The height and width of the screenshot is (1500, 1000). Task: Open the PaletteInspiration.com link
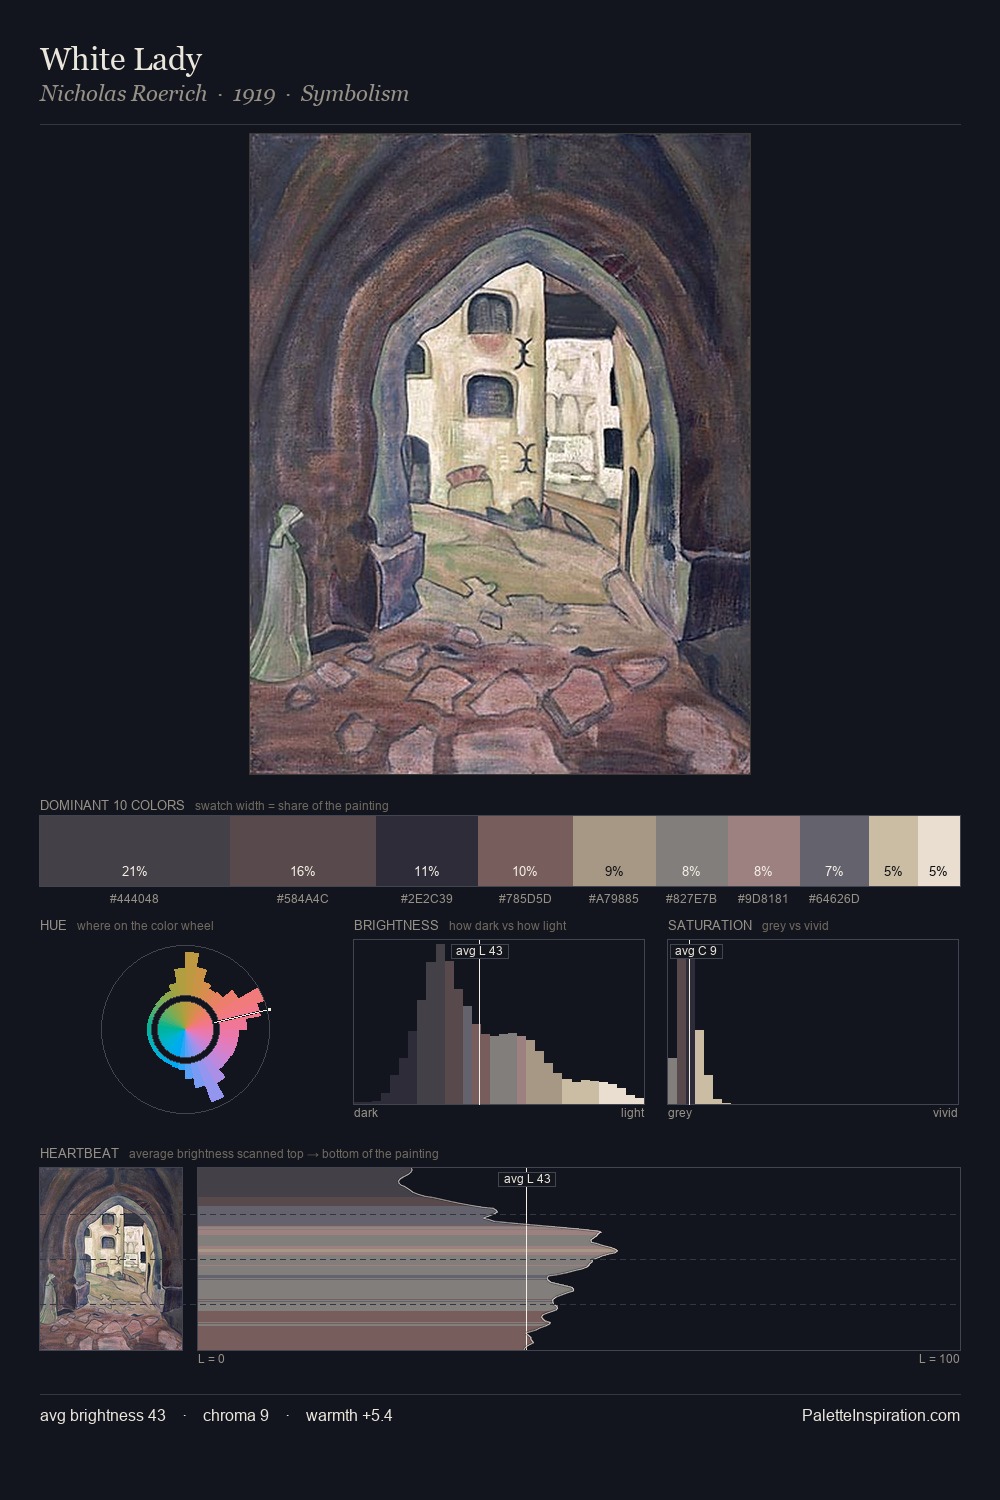pyautogui.click(x=881, y=1415)
